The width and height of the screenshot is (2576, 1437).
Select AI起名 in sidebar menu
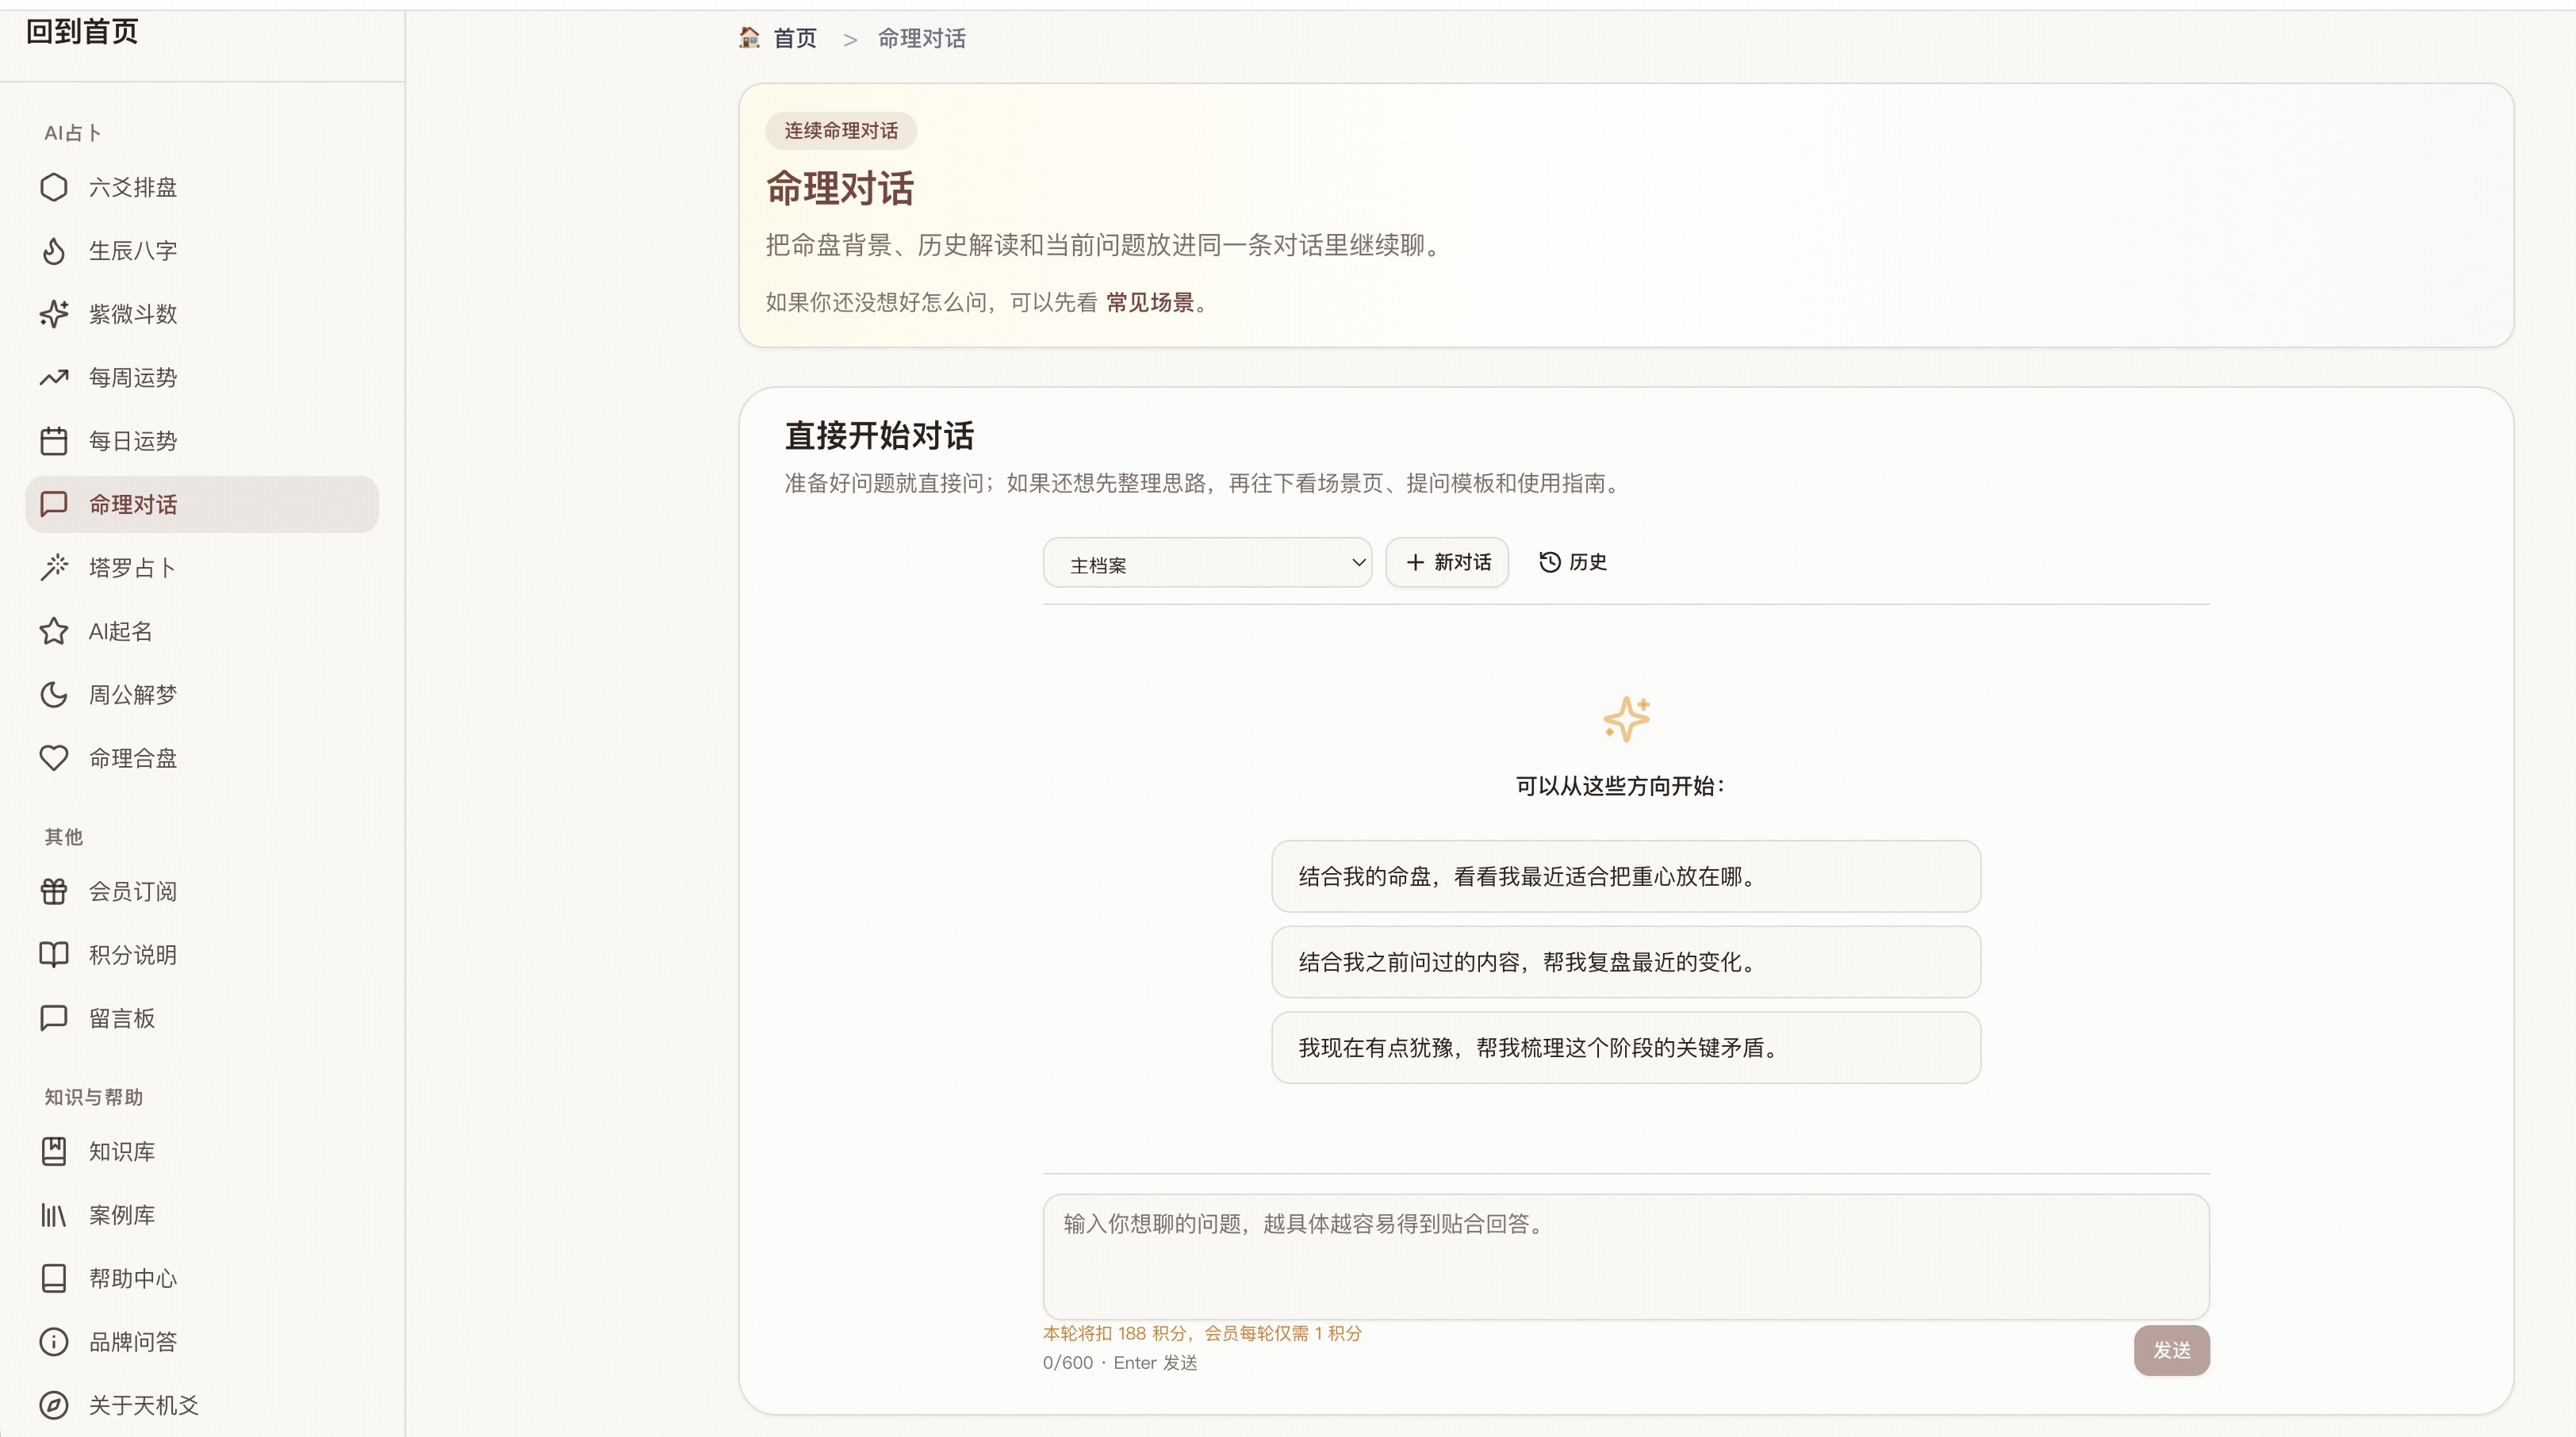121,631
